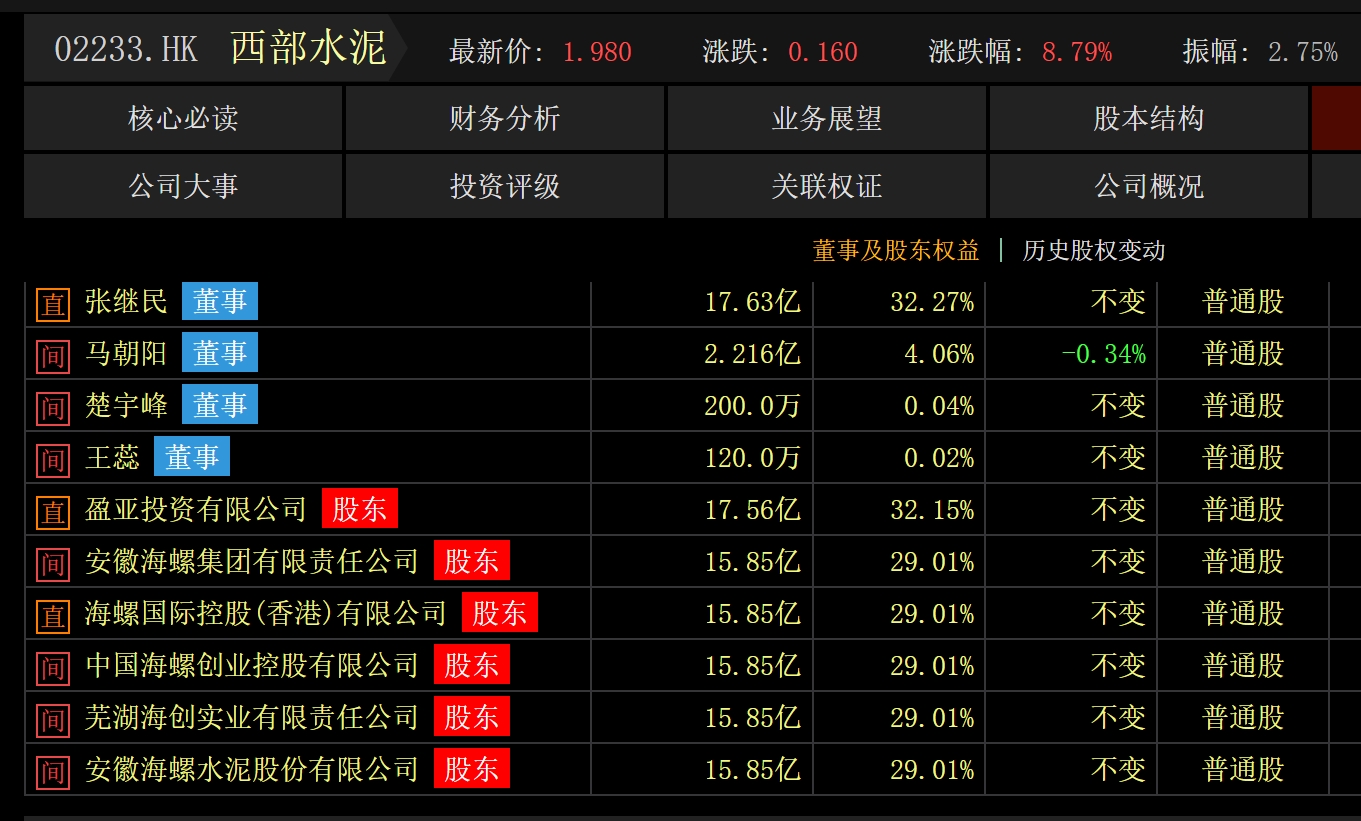Click the 间 icon beside 楚宇峰
Image resolution: width=1361 pixels, height=821 pixels.
(53, 408)
